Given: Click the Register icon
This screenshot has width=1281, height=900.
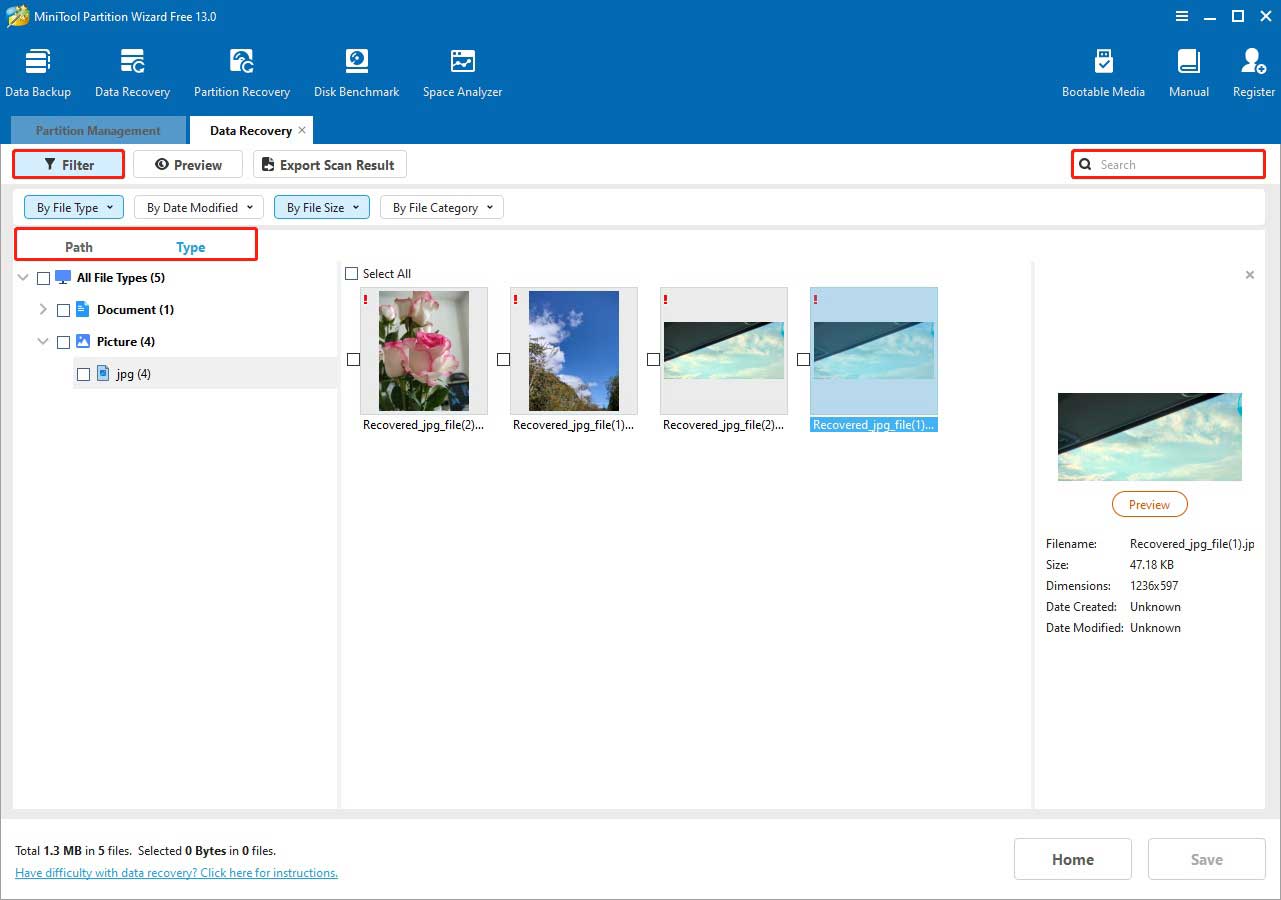Looking at the screenshot, I should (1252, 69).
